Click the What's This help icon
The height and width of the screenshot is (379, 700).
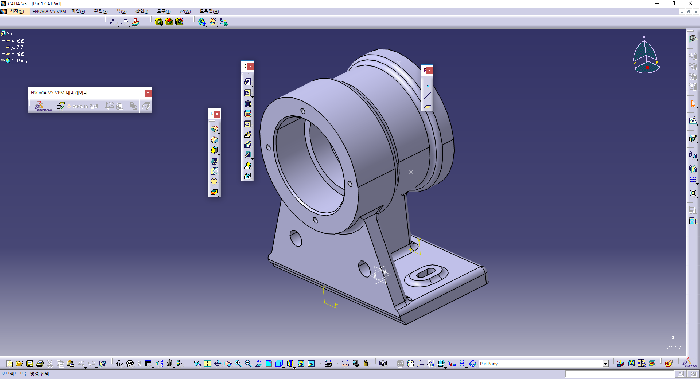tap(103, 364)
